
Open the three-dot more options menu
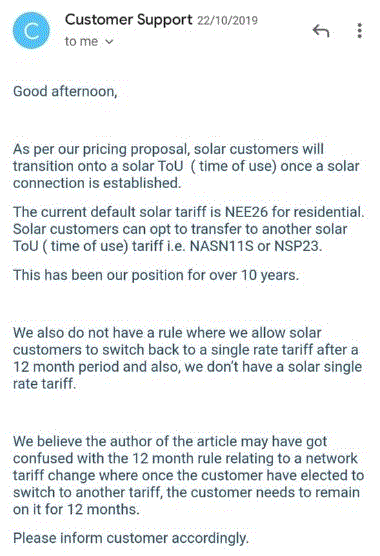pyautogui.click(x=359, y=30)
